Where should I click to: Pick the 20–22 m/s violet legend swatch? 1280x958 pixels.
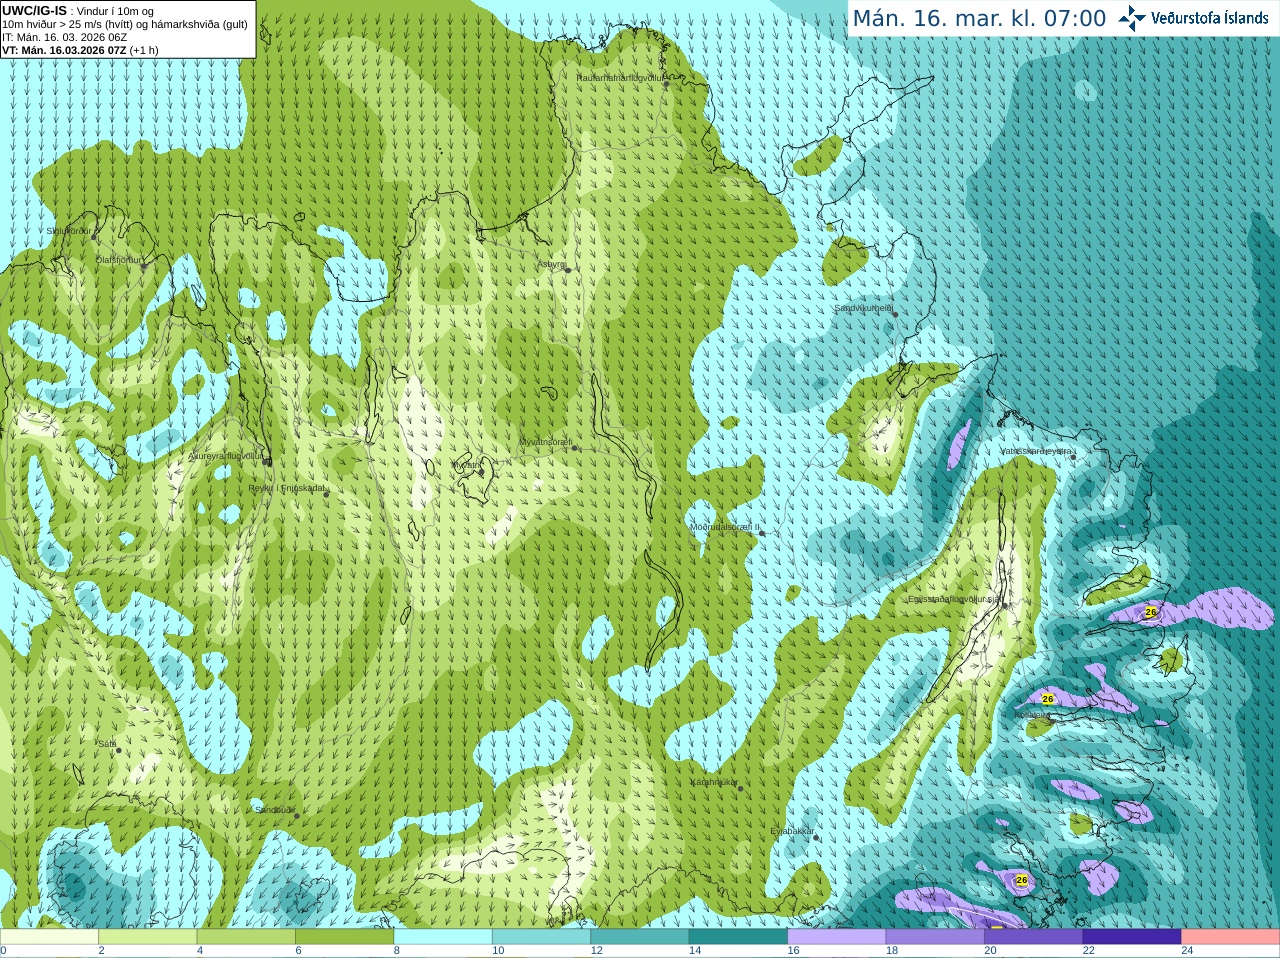point(1034,937)
